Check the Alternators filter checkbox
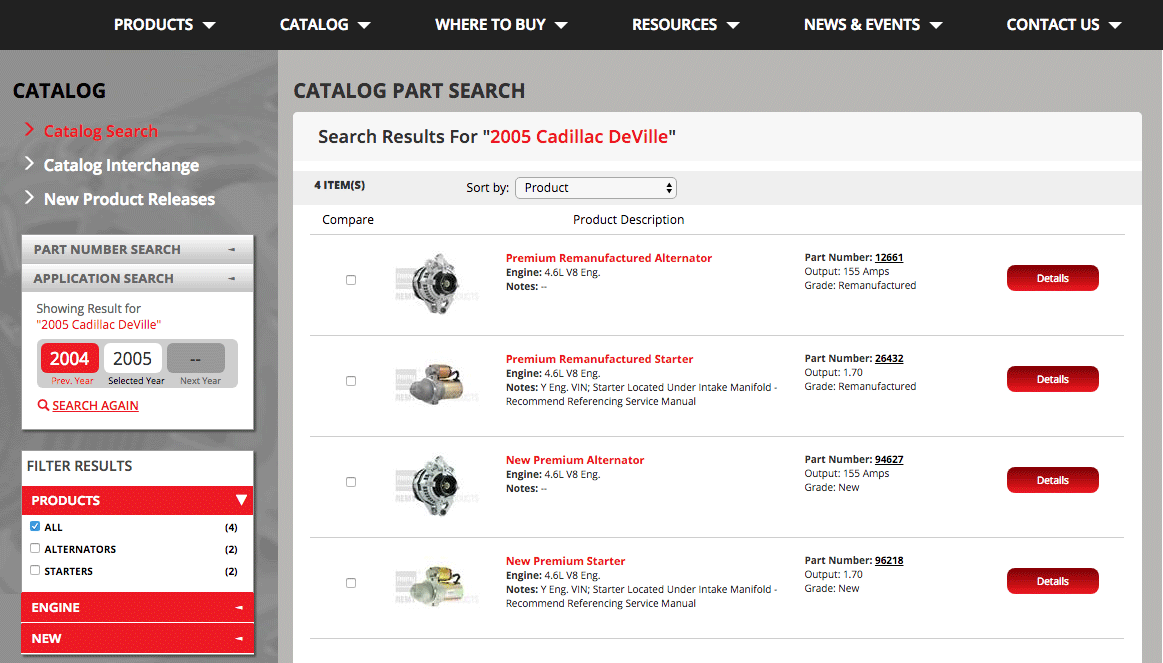 (x=35, y=549)
